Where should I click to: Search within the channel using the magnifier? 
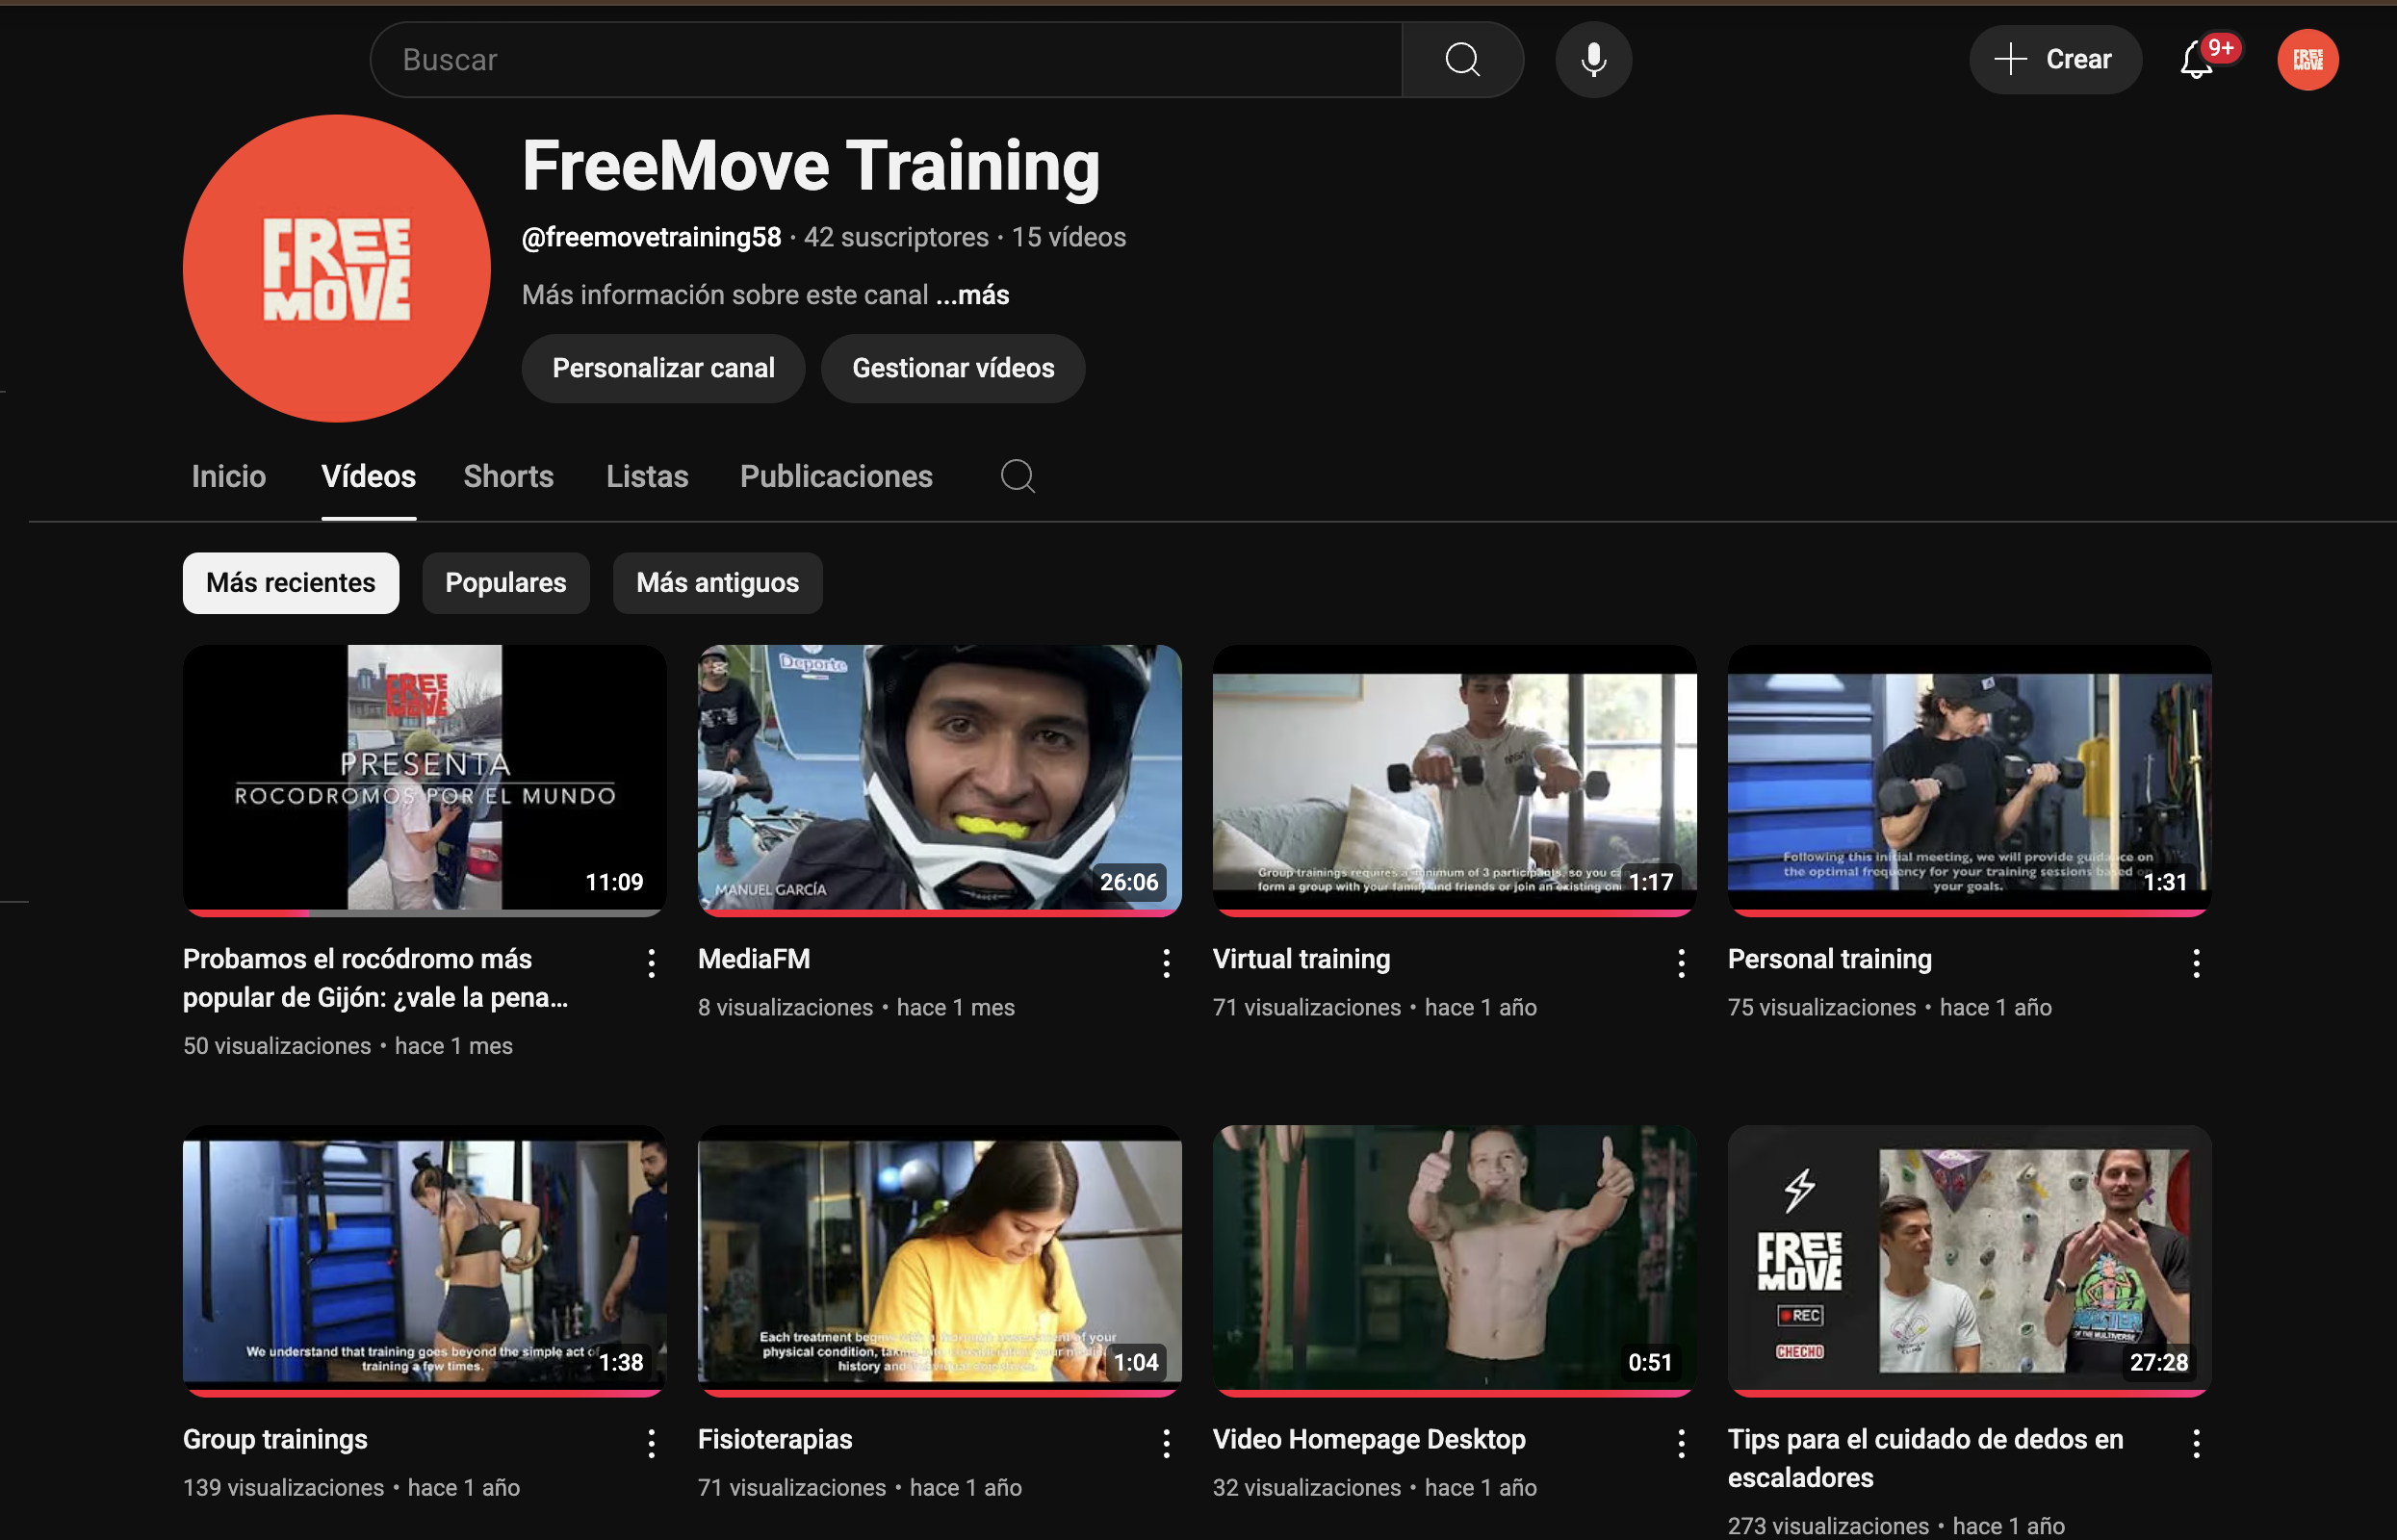(1017, 476)
